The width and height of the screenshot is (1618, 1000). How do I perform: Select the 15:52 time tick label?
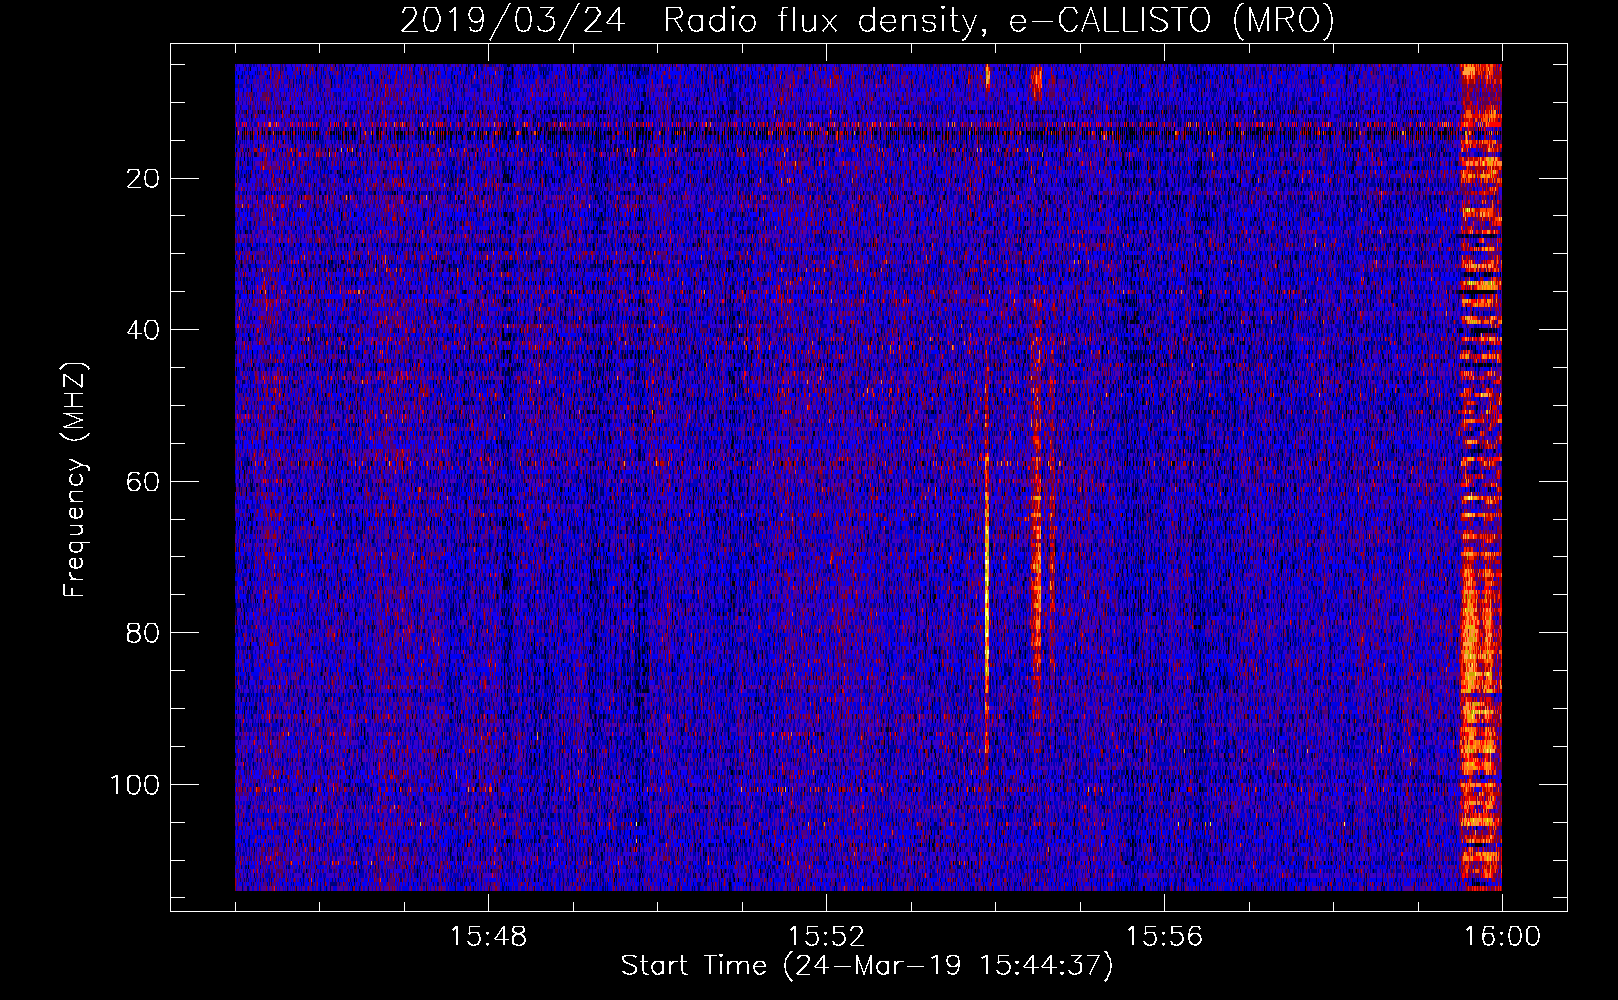click(x=826, y=937)
